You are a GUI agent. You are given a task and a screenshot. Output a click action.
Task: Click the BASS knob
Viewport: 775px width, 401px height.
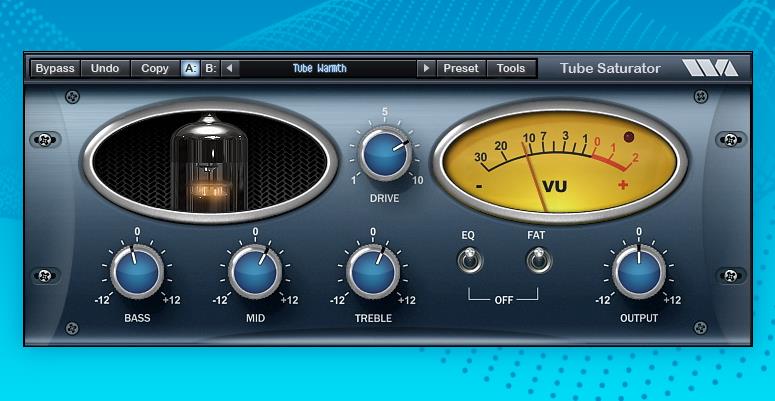pyautogui.click(x=137, y=271)
